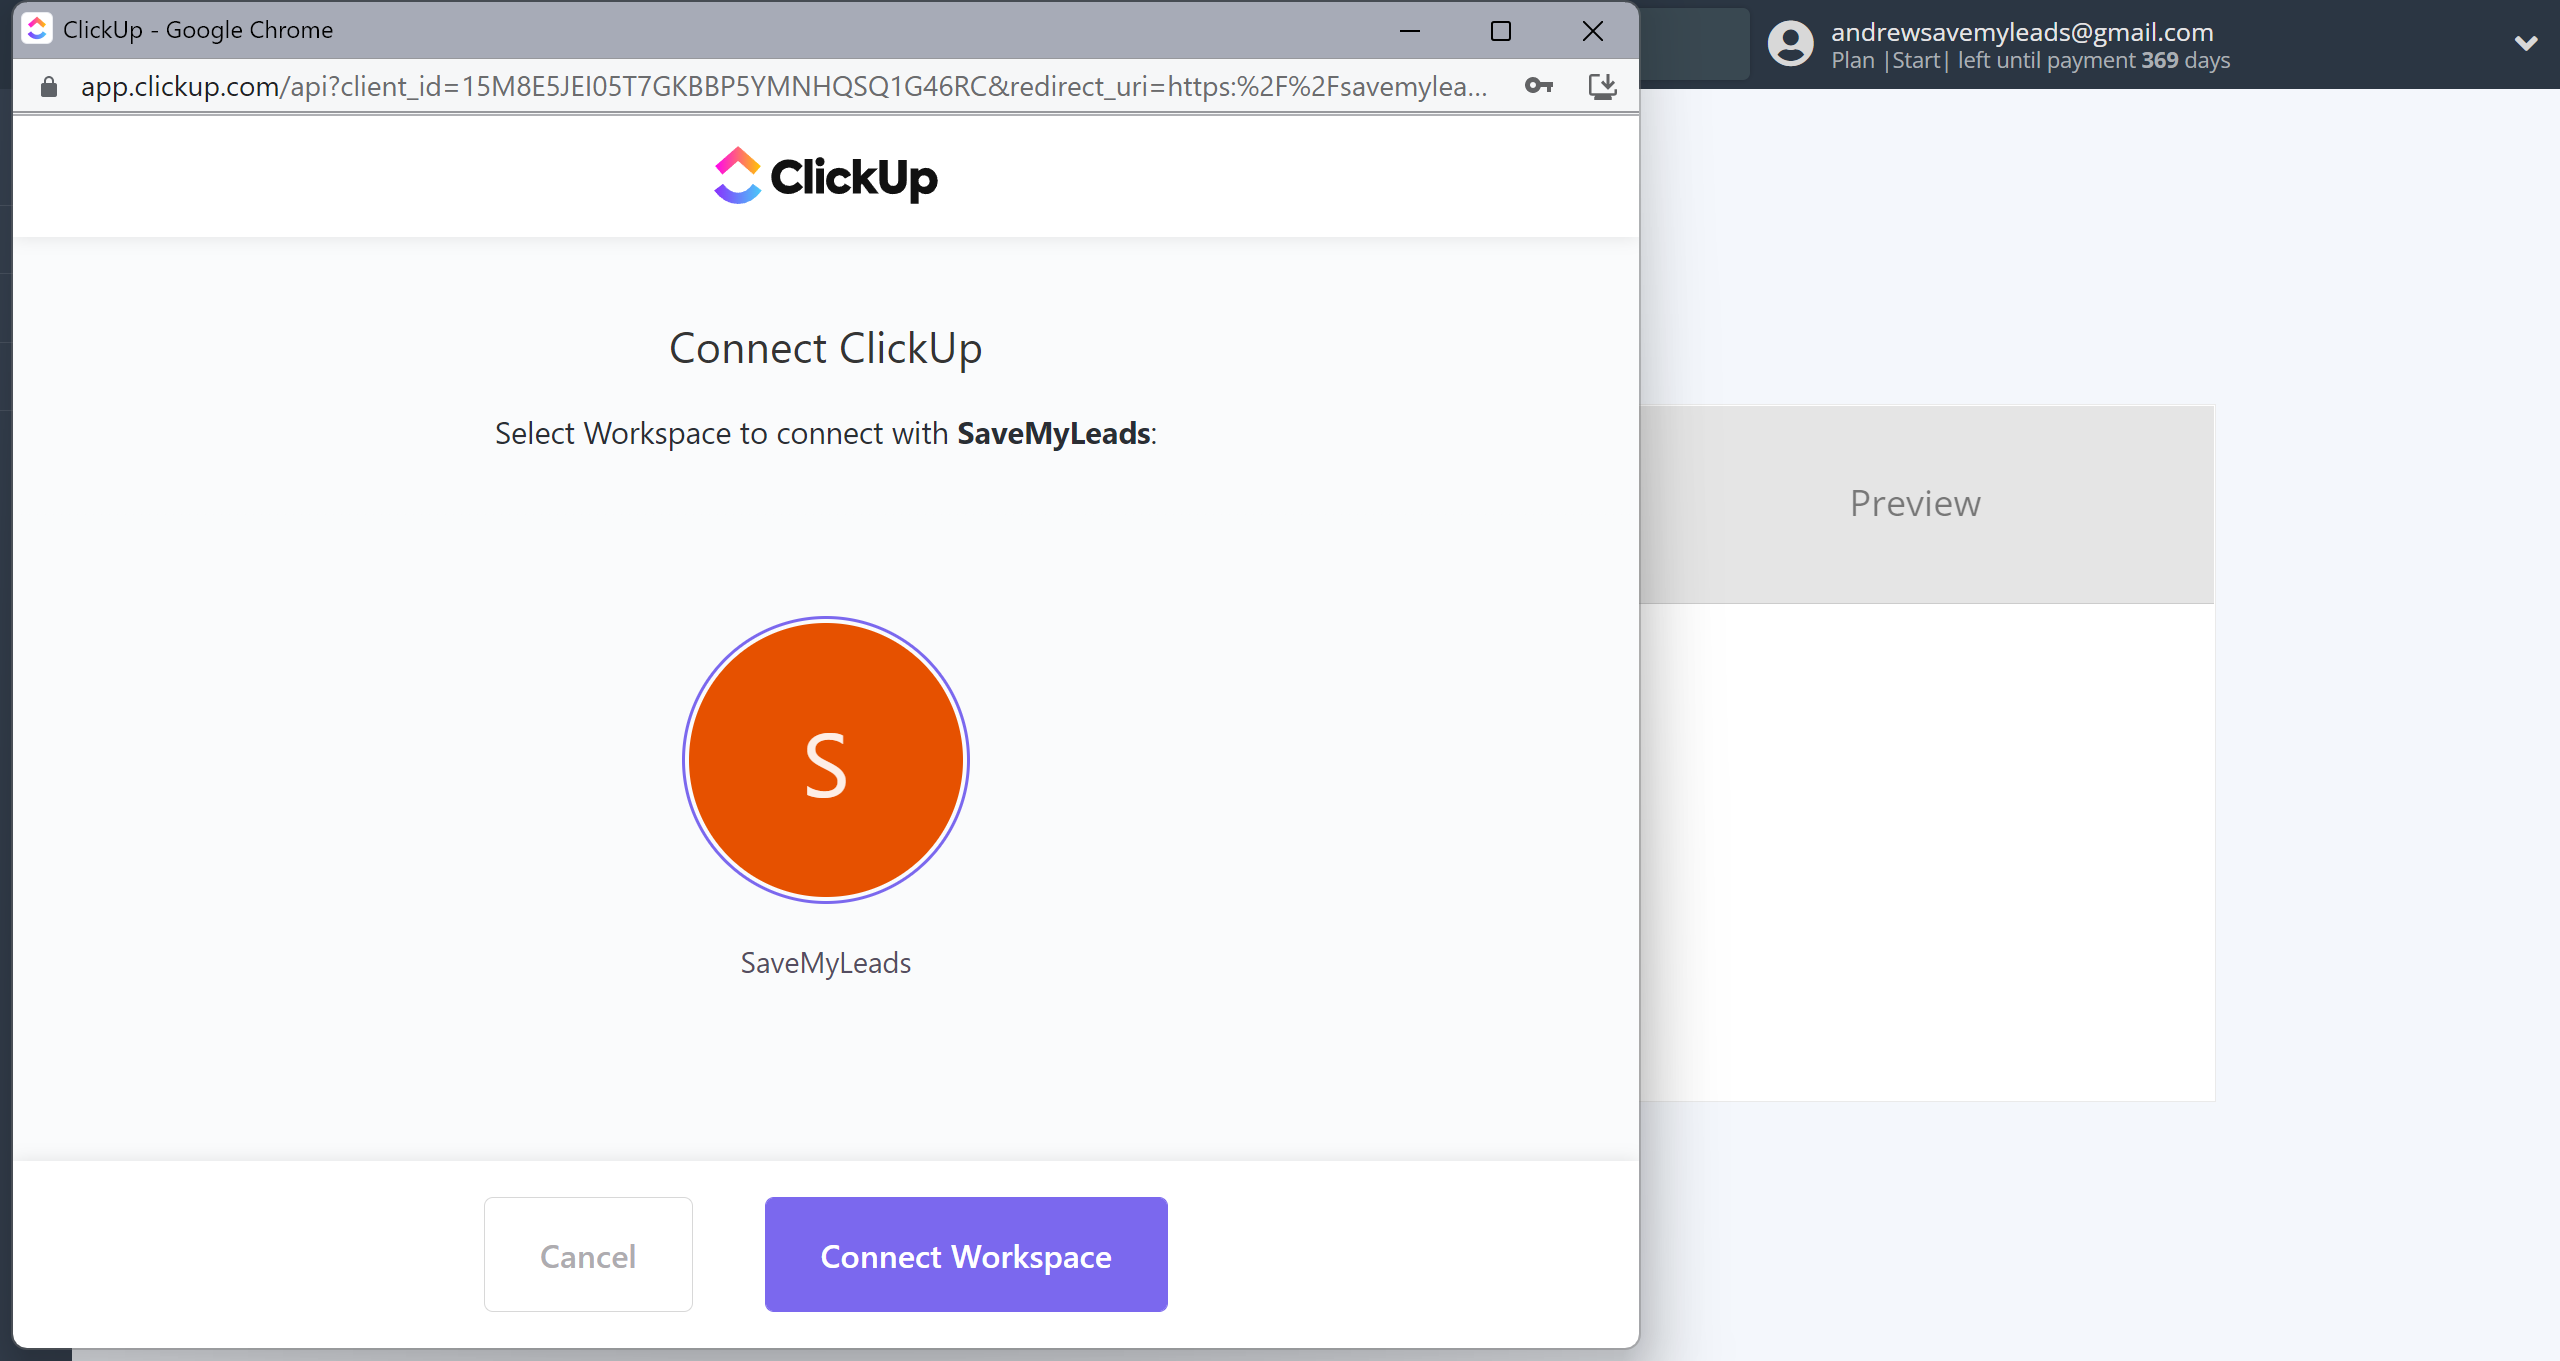2560x1361 pixels.
Task: Minimize the ClickUp popup window
Action: (1410, 30)
